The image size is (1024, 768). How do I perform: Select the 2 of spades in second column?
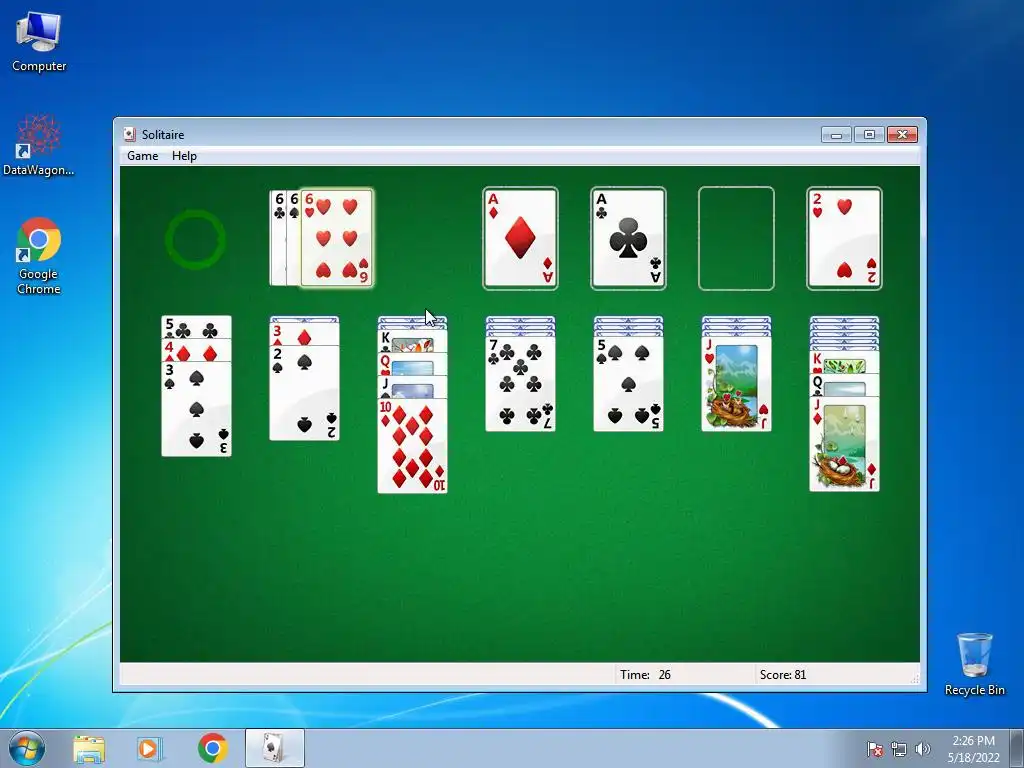(304, 392)
